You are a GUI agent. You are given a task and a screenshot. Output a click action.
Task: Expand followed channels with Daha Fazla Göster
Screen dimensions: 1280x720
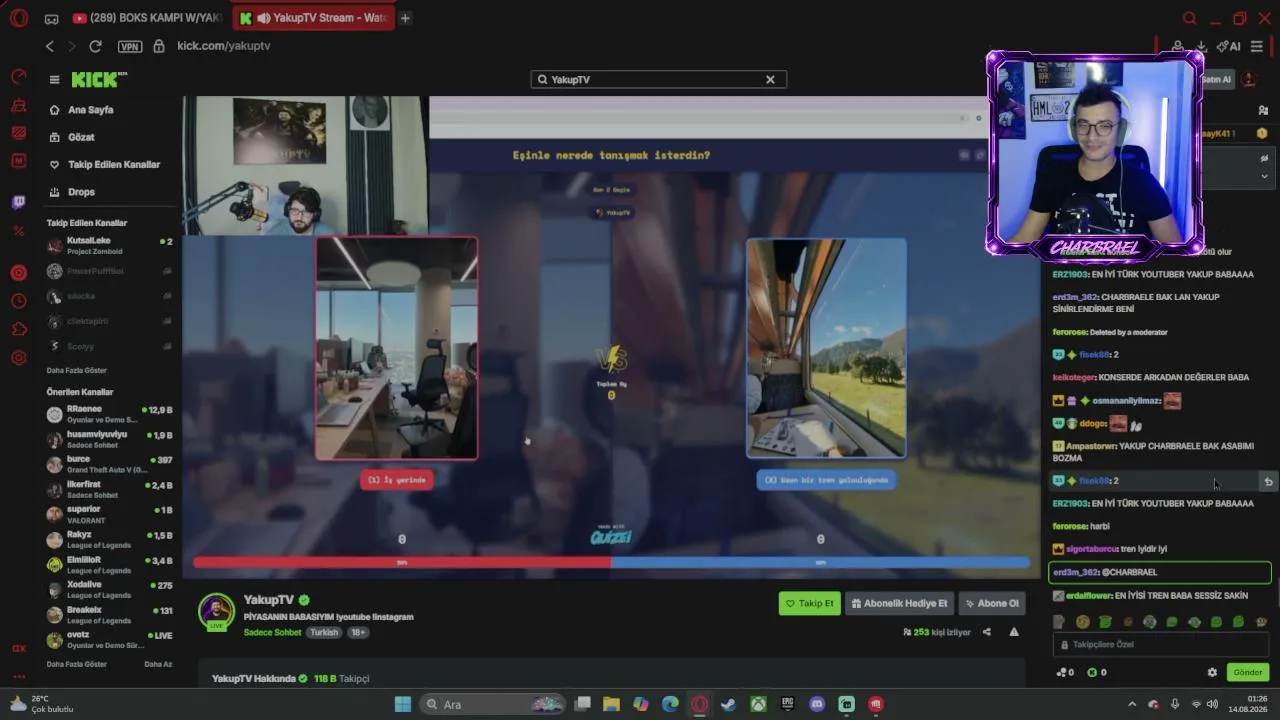76,370
